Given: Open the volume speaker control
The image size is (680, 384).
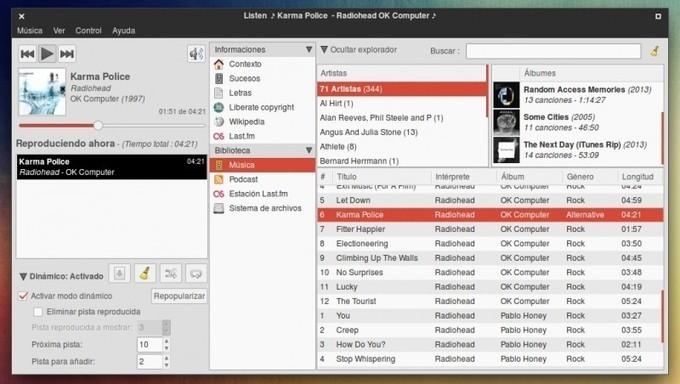Looking at the screenshot, I should 196,54.
